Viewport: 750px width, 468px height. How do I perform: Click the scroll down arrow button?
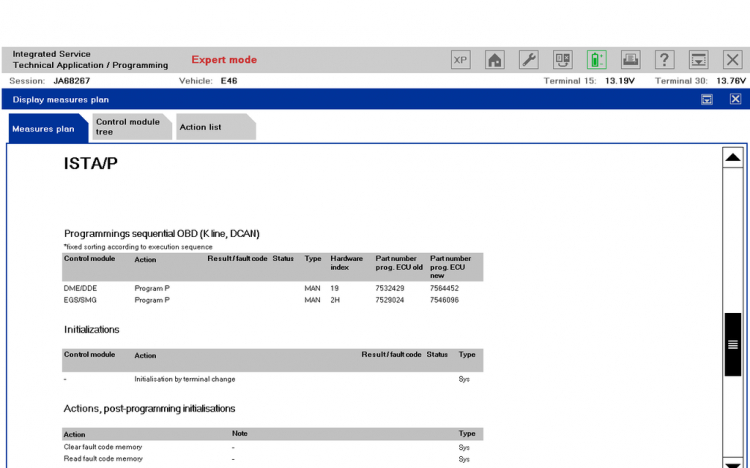[732, 463]
